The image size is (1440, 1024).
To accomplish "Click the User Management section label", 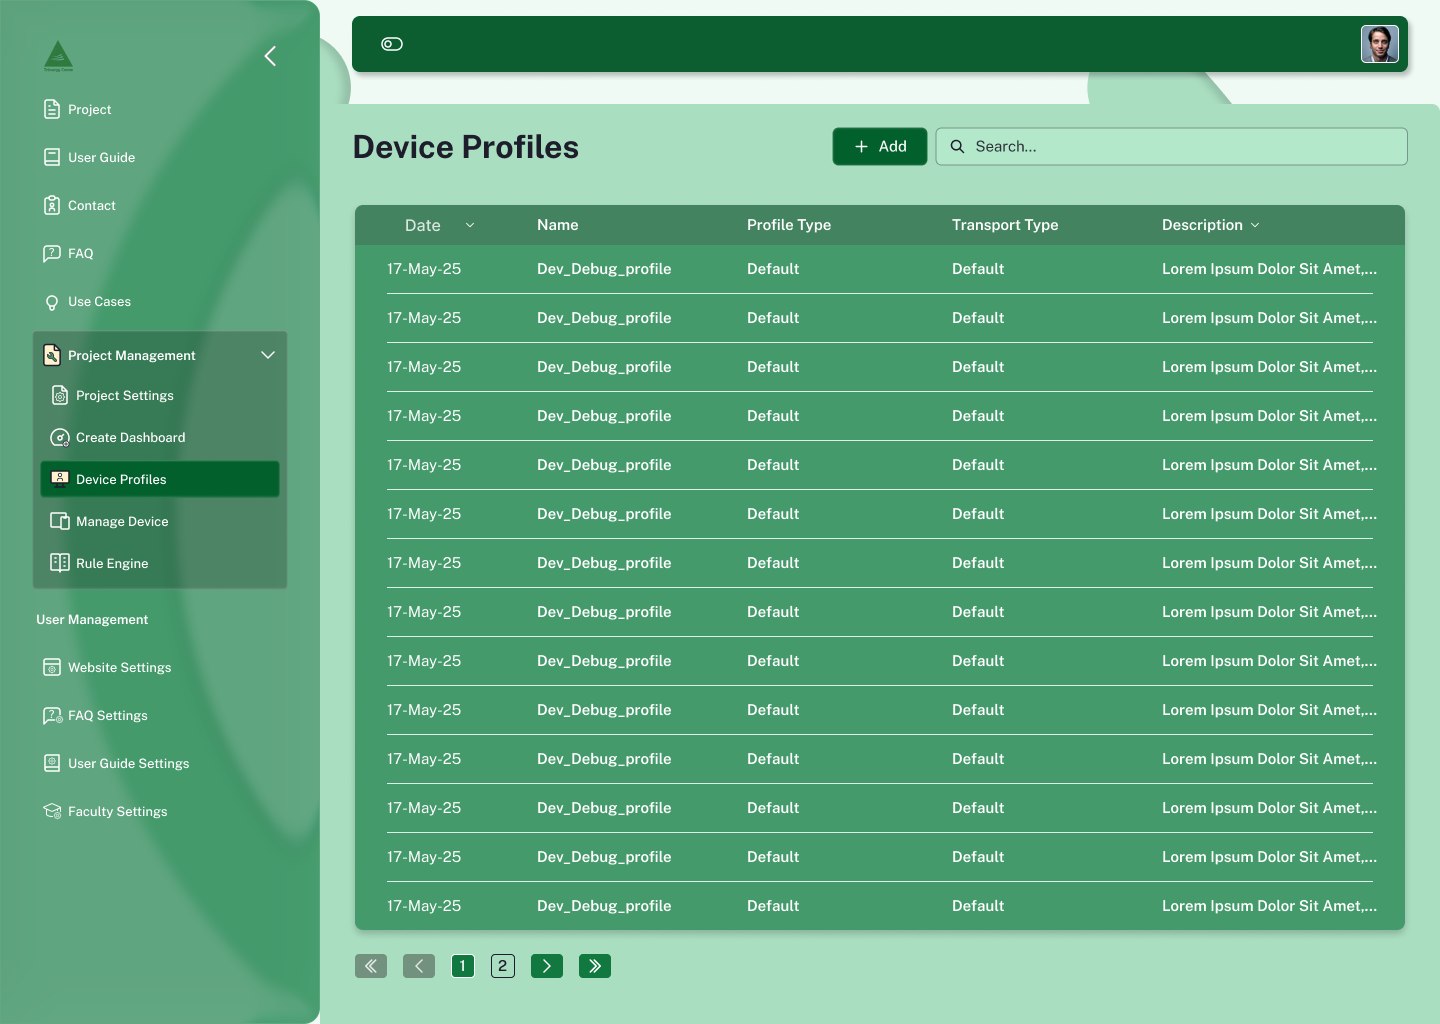I will click(x=92, y=619).
